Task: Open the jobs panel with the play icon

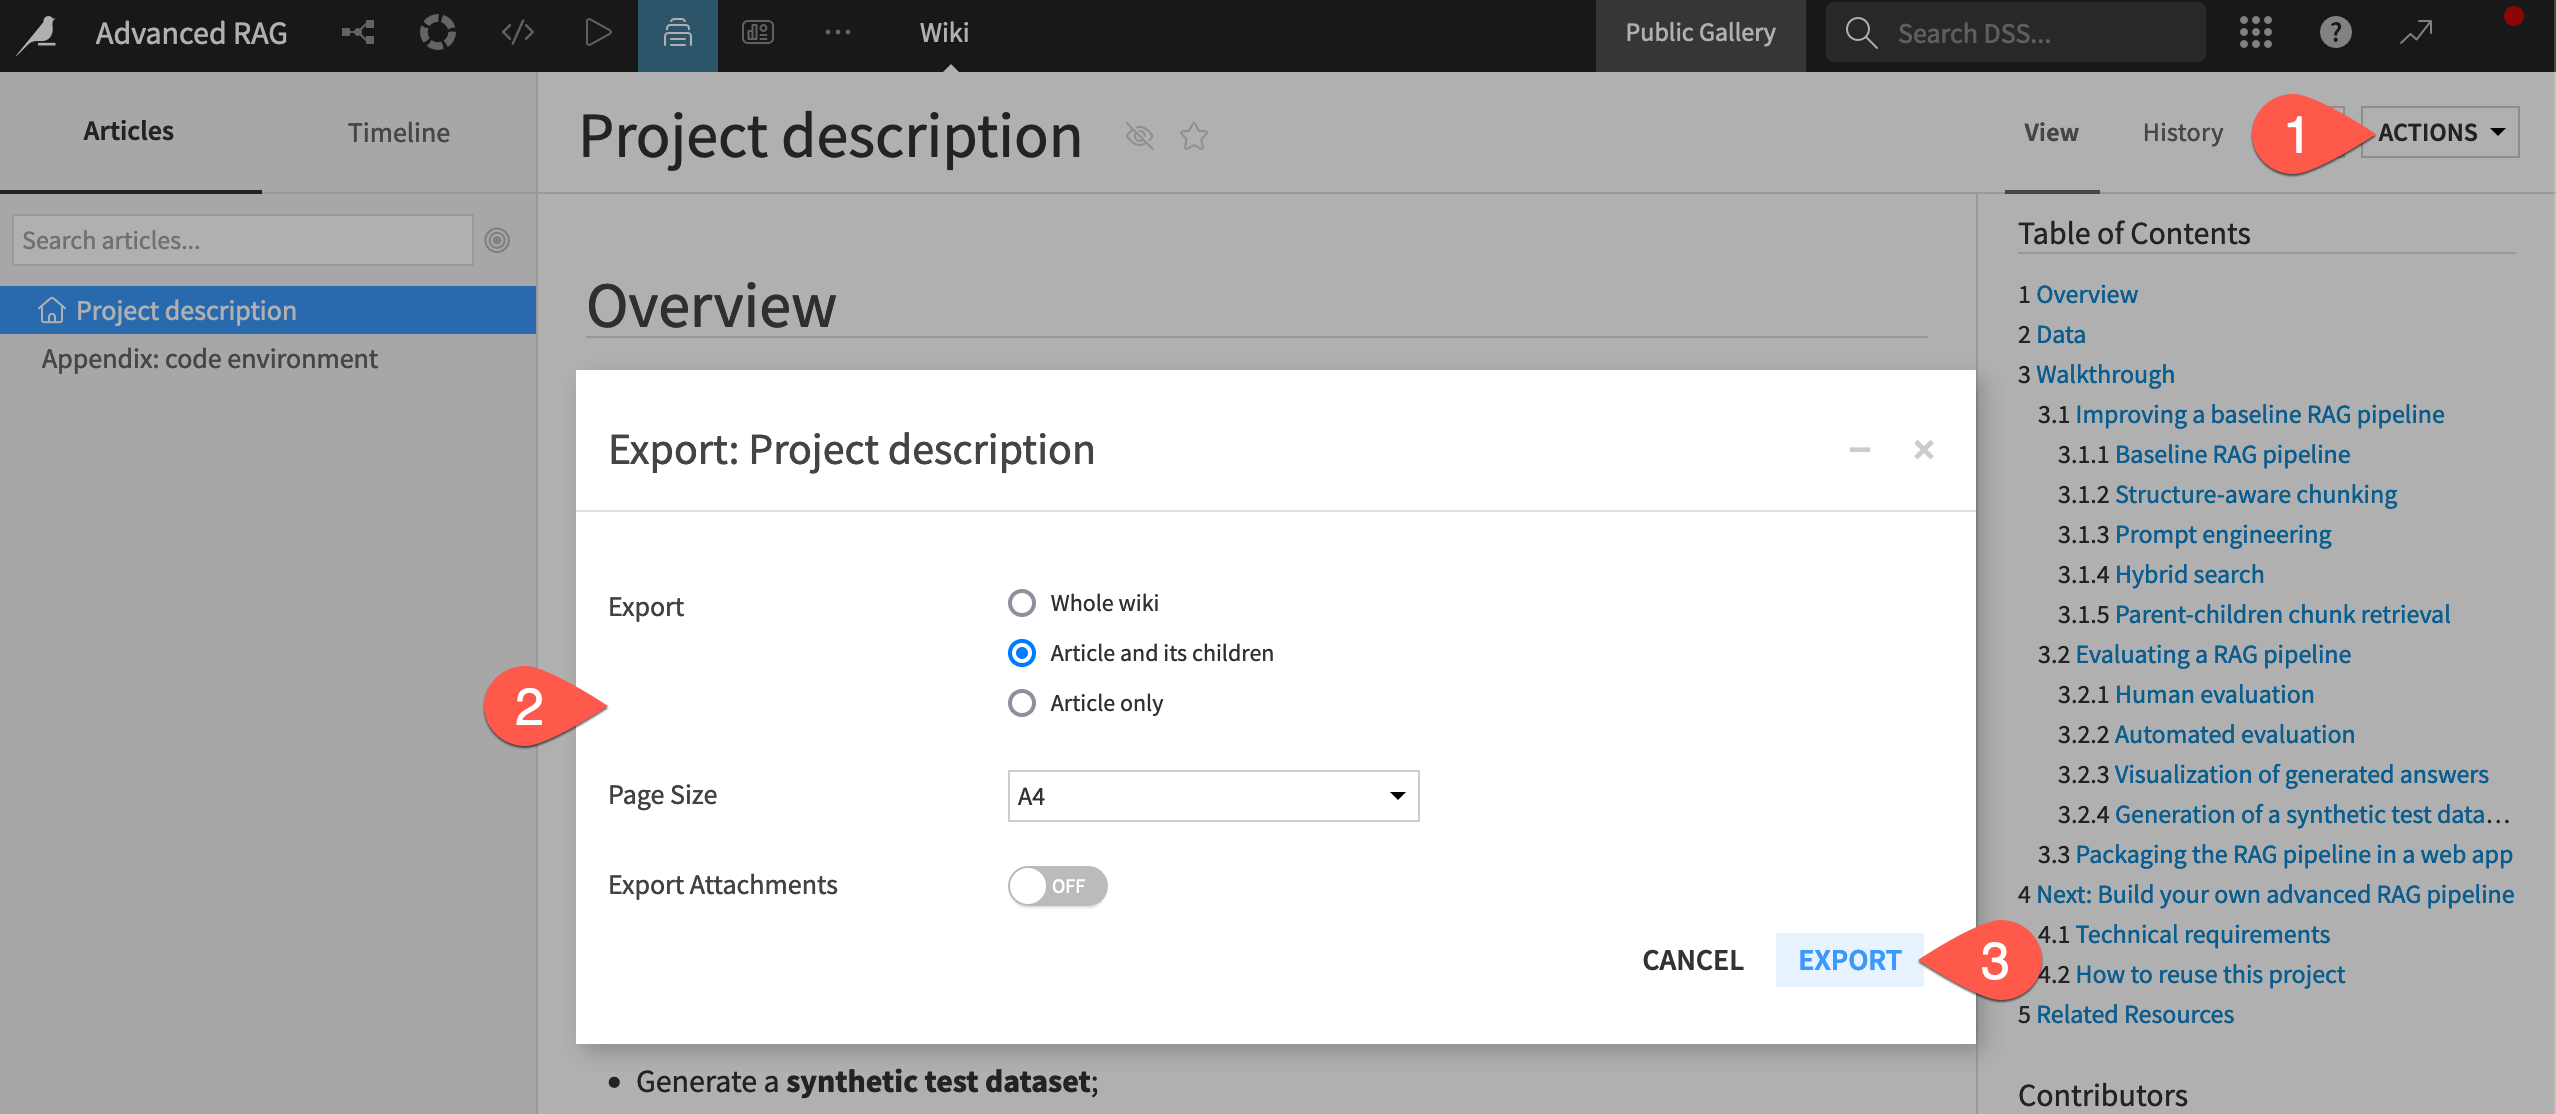Action: (597, 31)
